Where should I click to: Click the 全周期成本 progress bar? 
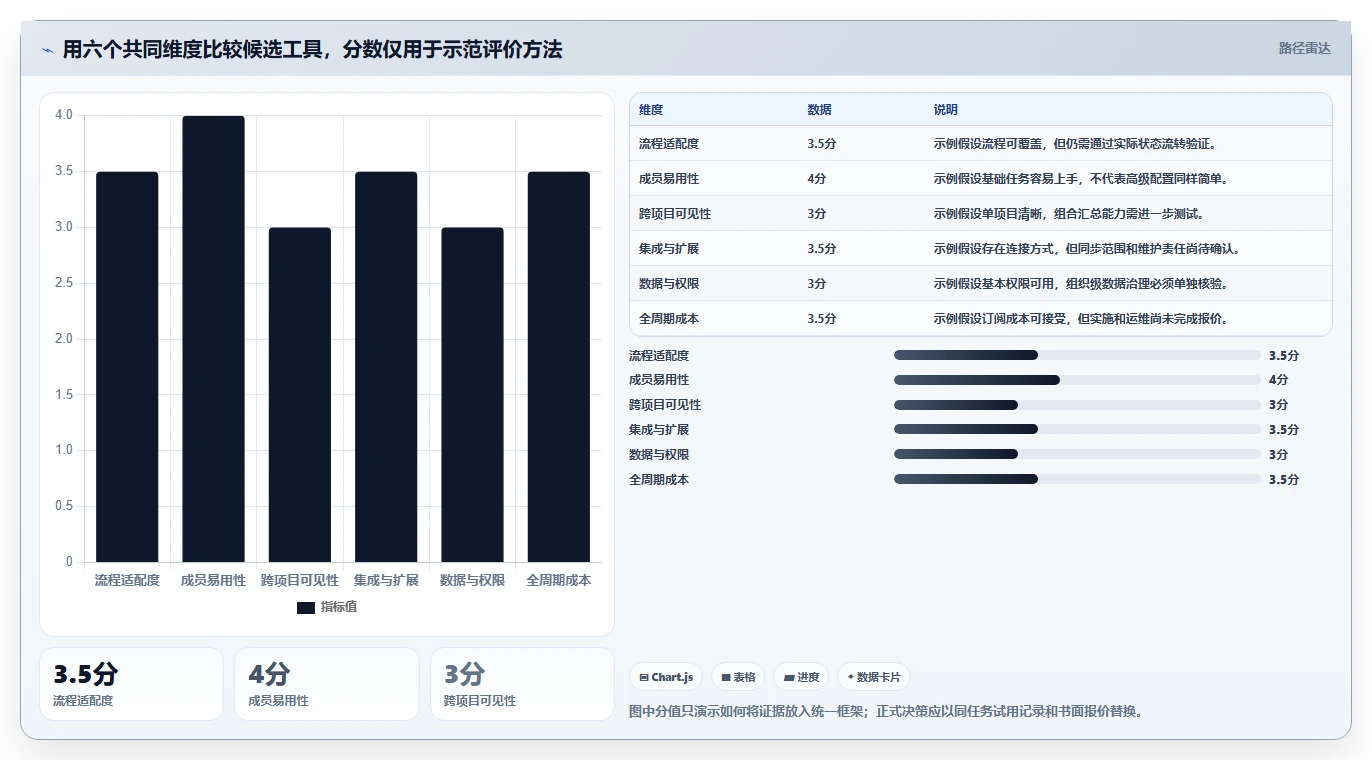point(1077,479)
